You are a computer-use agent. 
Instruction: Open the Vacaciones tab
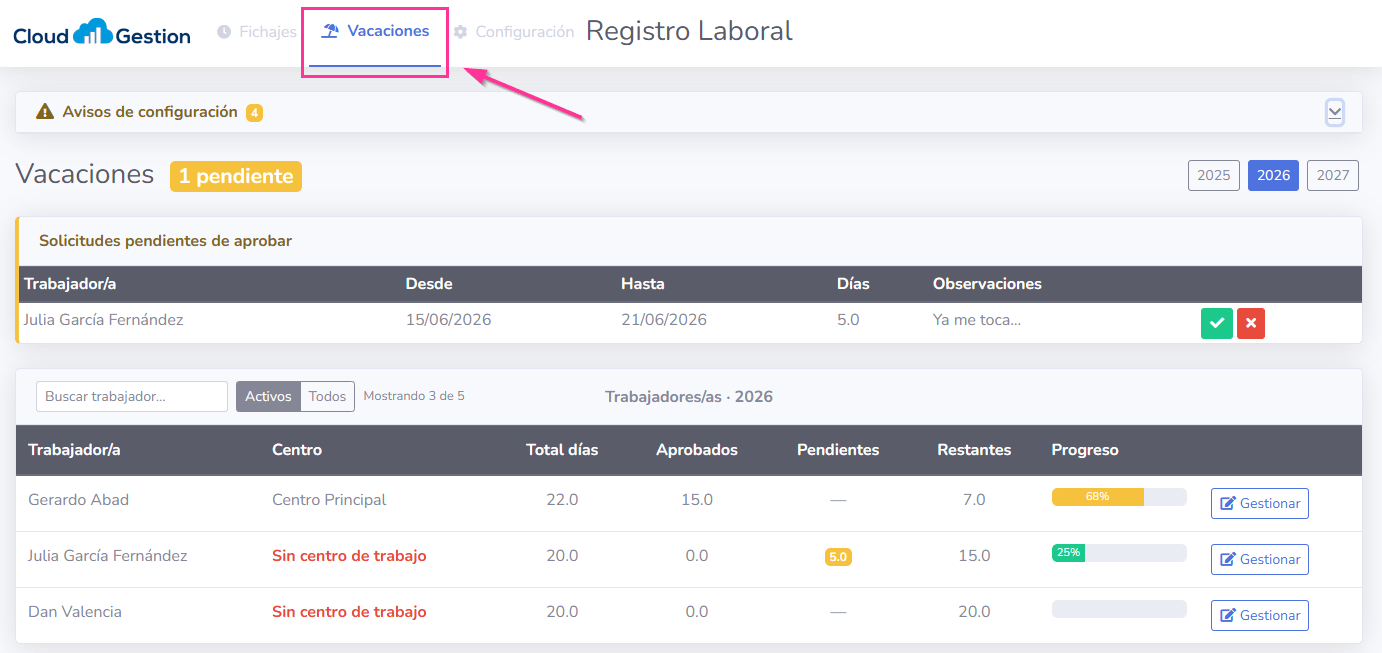point(375,31)
